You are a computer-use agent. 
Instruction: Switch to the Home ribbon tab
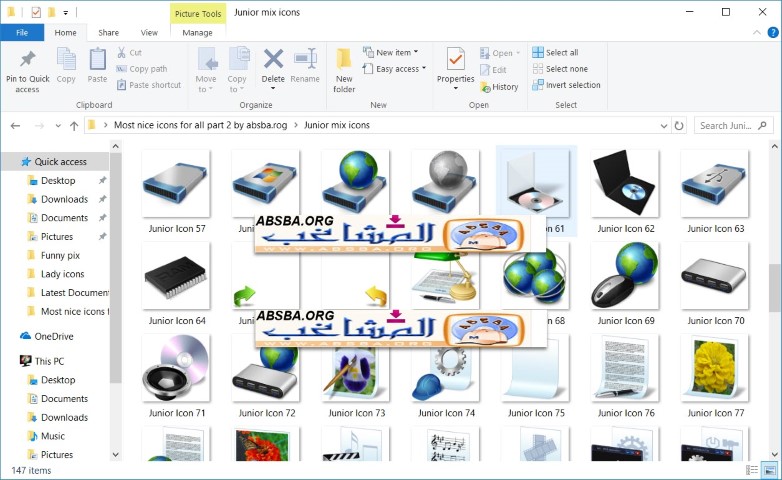65,32
